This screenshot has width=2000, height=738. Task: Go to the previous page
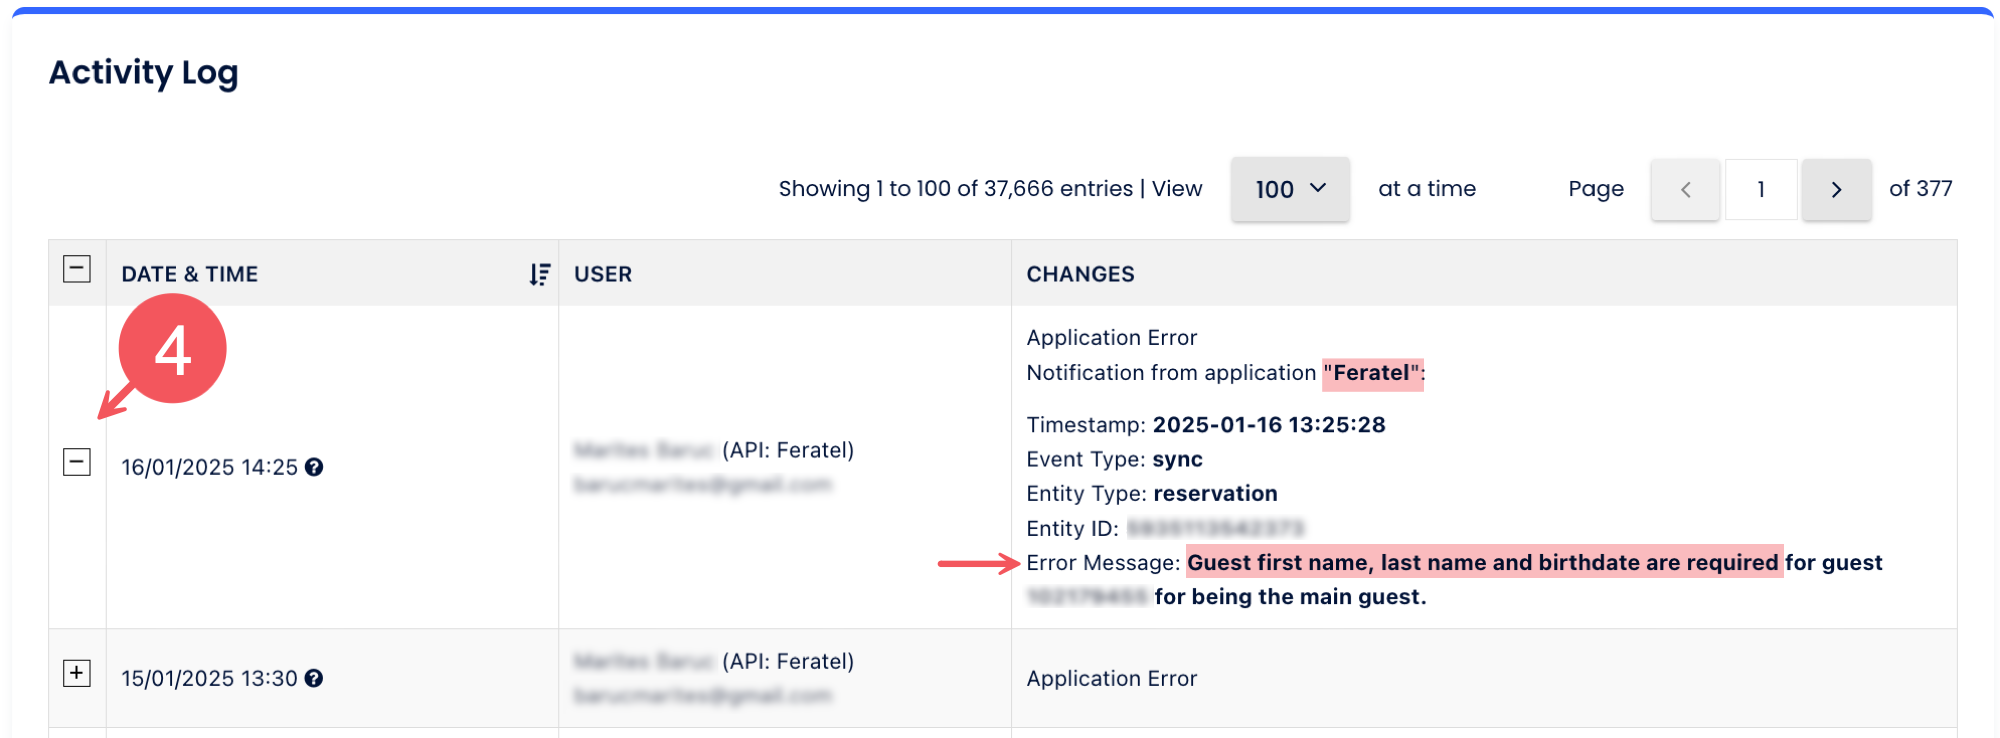point(1685,189)
